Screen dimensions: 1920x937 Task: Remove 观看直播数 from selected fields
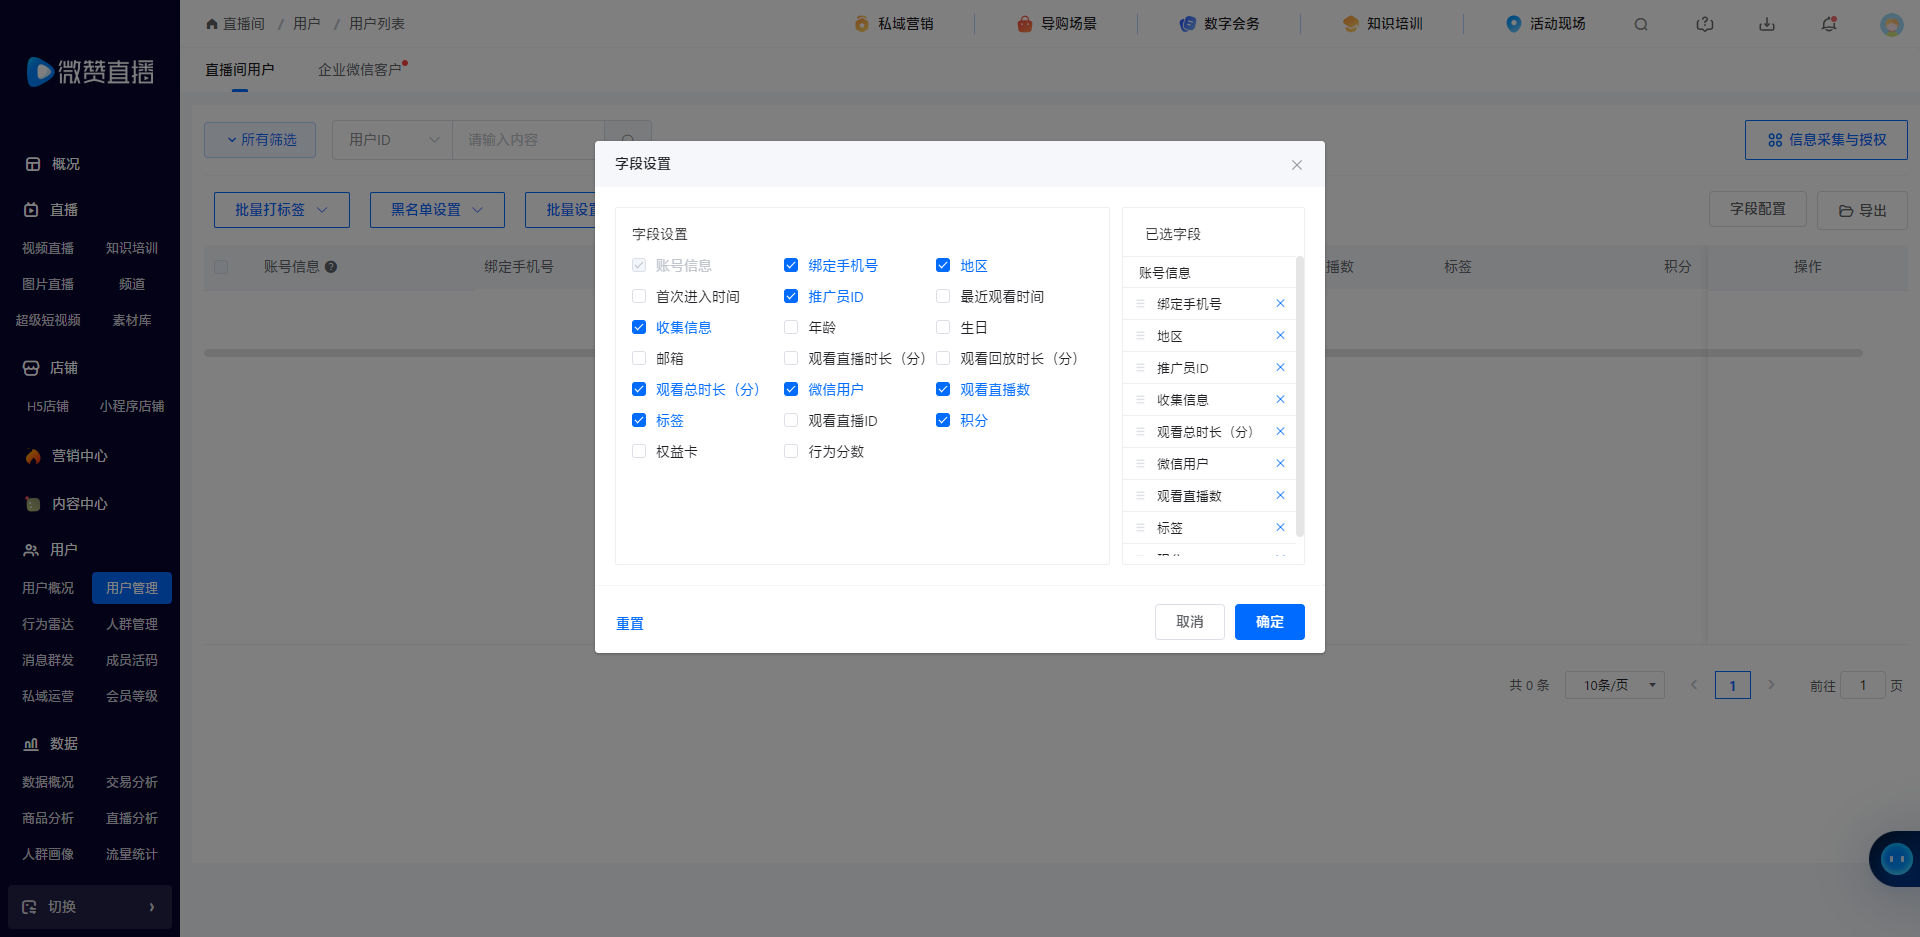1280,495
